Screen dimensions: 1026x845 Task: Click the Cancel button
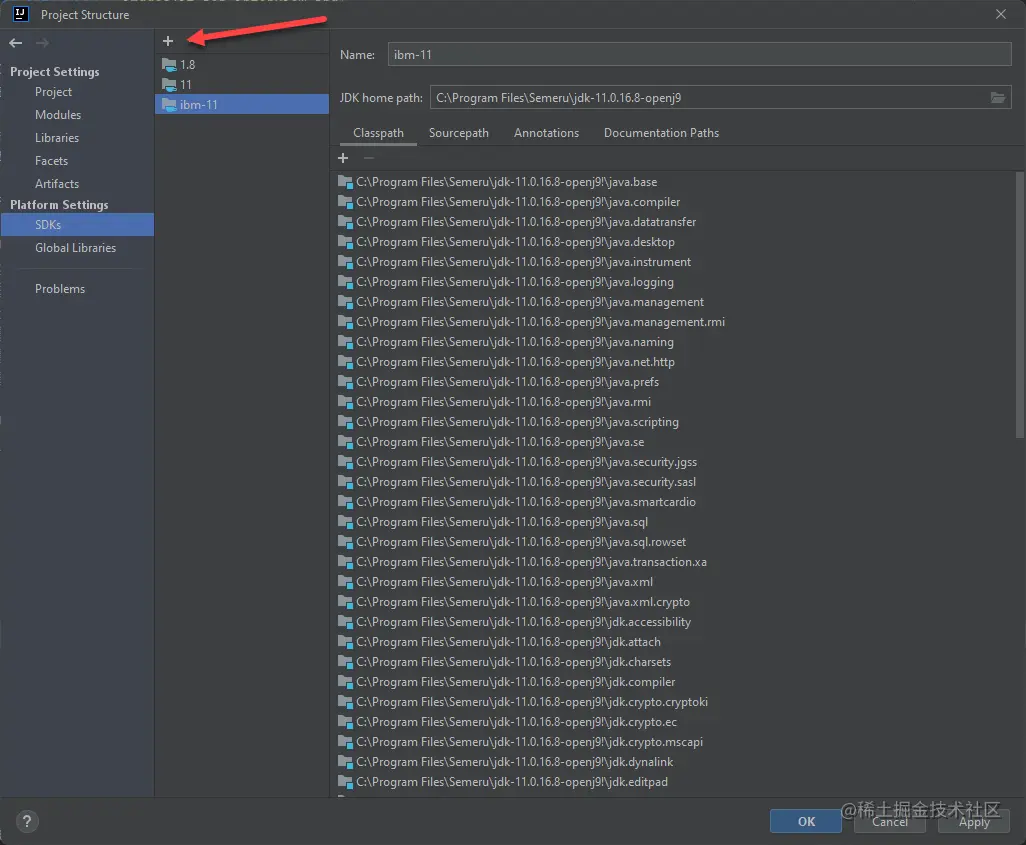click(889, 821)
